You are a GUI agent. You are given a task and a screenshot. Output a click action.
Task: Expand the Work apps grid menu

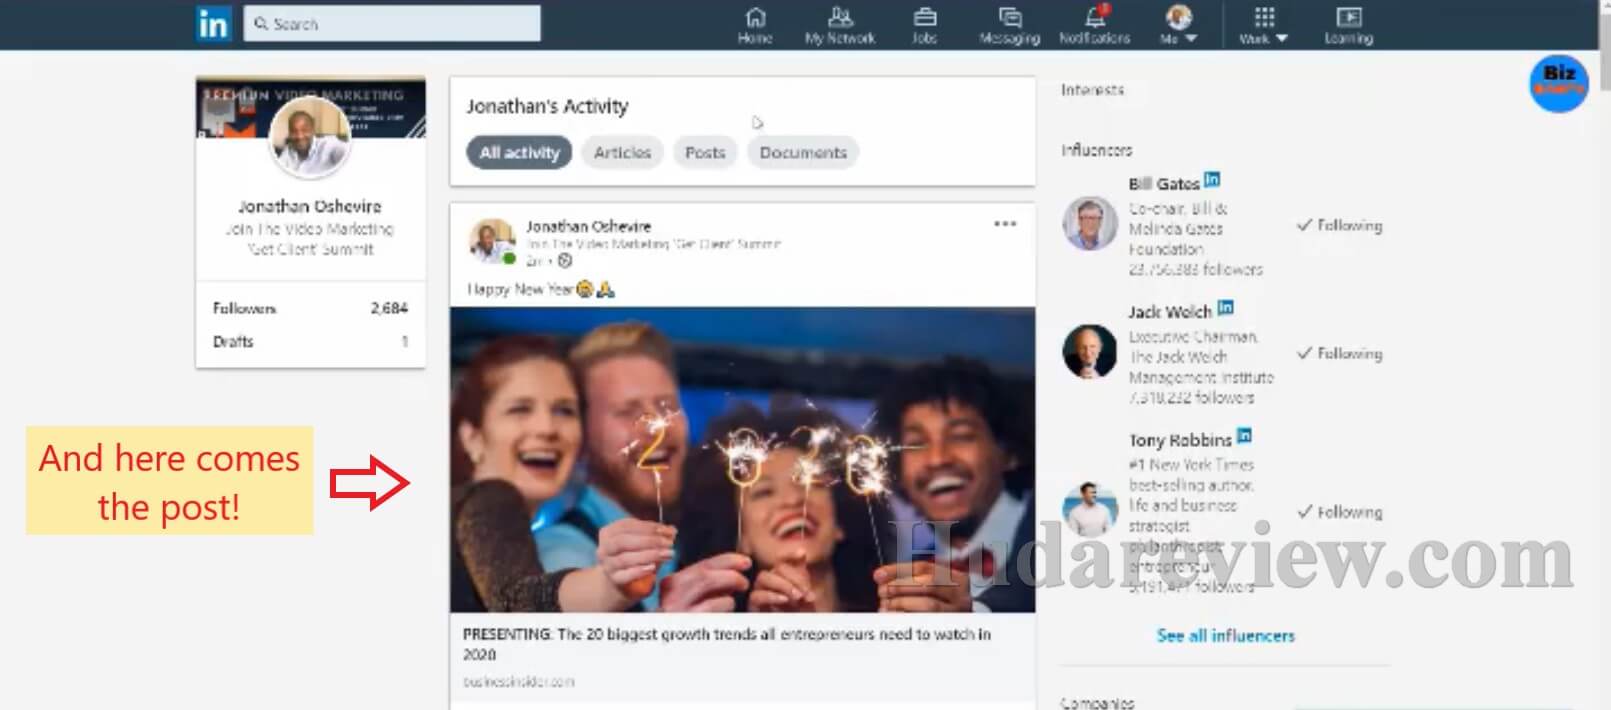click(1264, 25)
